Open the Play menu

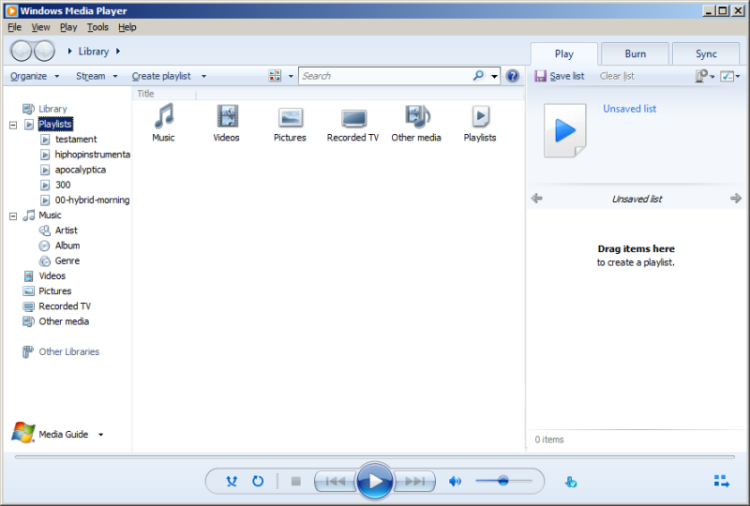(68, 27)
